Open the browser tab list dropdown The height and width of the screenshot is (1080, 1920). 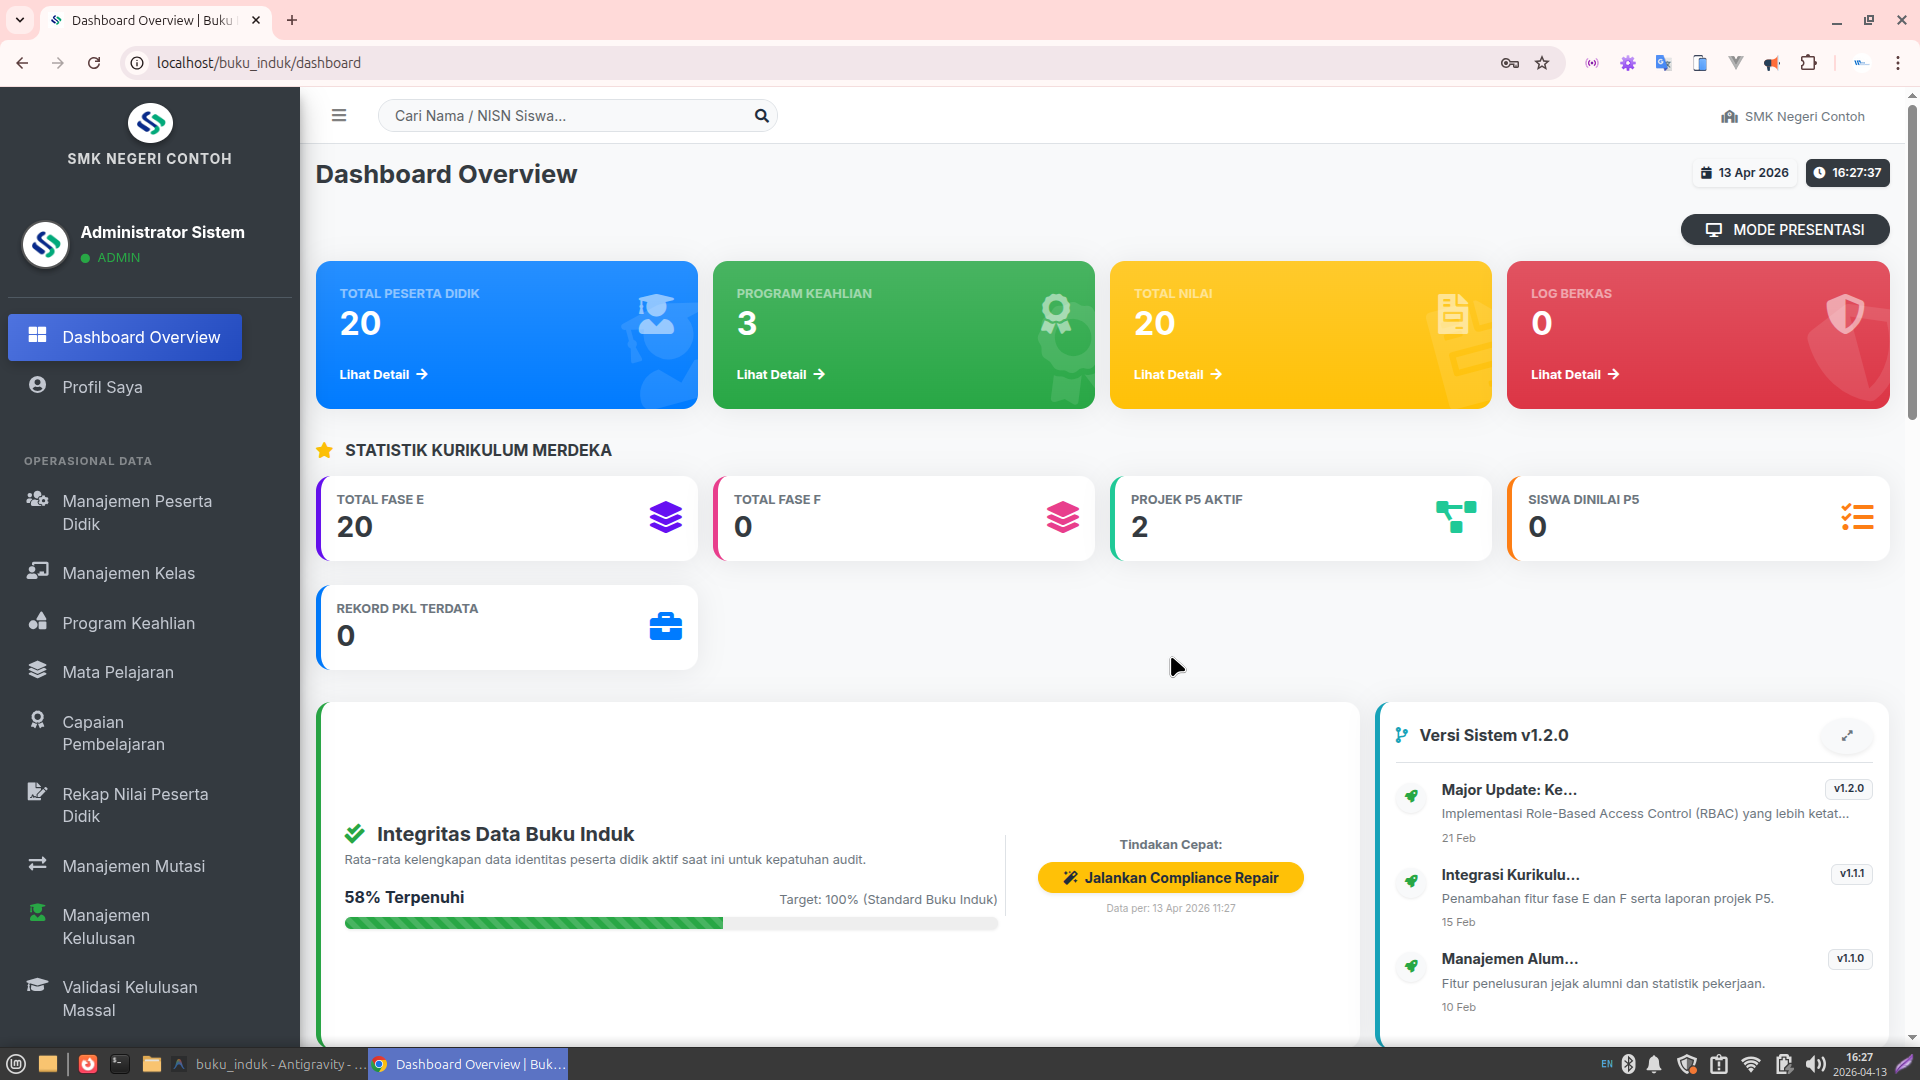[x=19, y=20]
